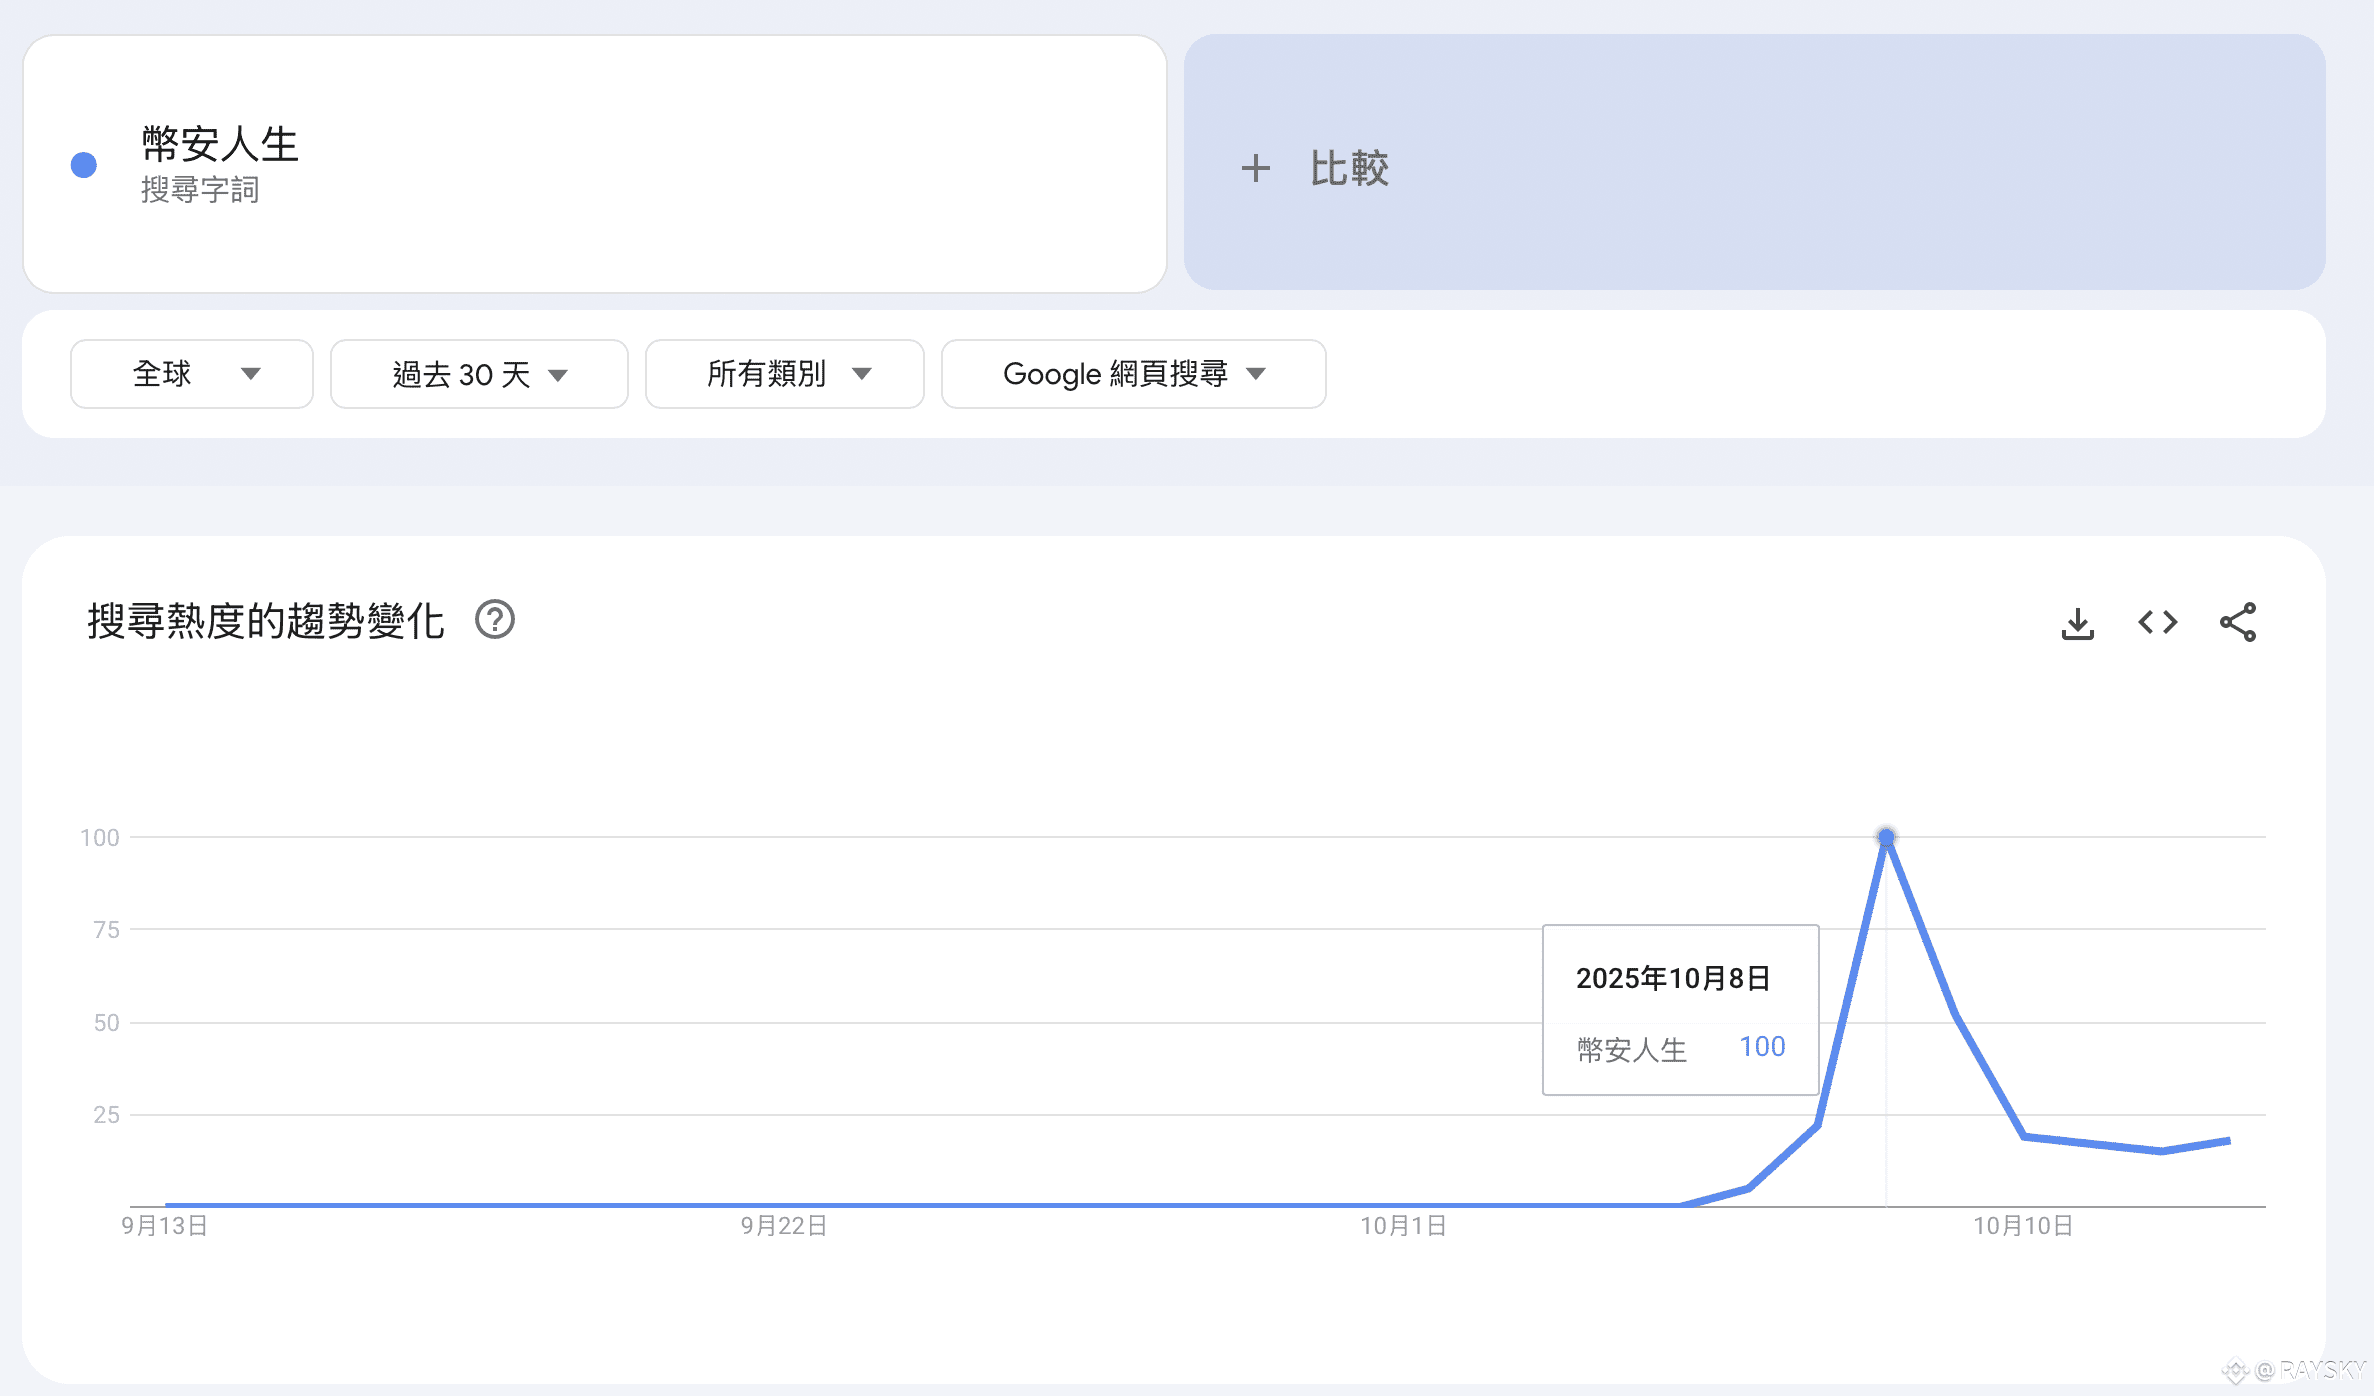Click the download CSV icon
Viewport: 2374px width, 1396px height.
(2077, 623)
